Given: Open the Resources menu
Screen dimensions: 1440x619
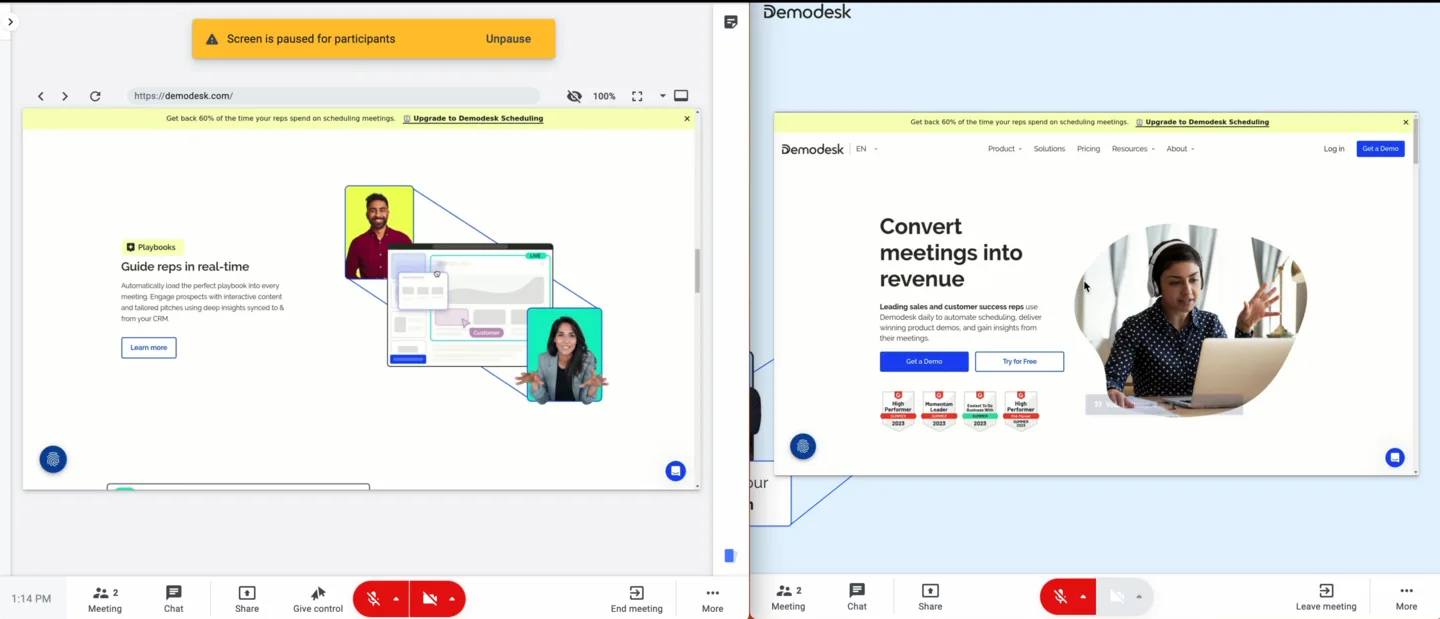Looking at the screenshot, I should [x=1133, y=149].
